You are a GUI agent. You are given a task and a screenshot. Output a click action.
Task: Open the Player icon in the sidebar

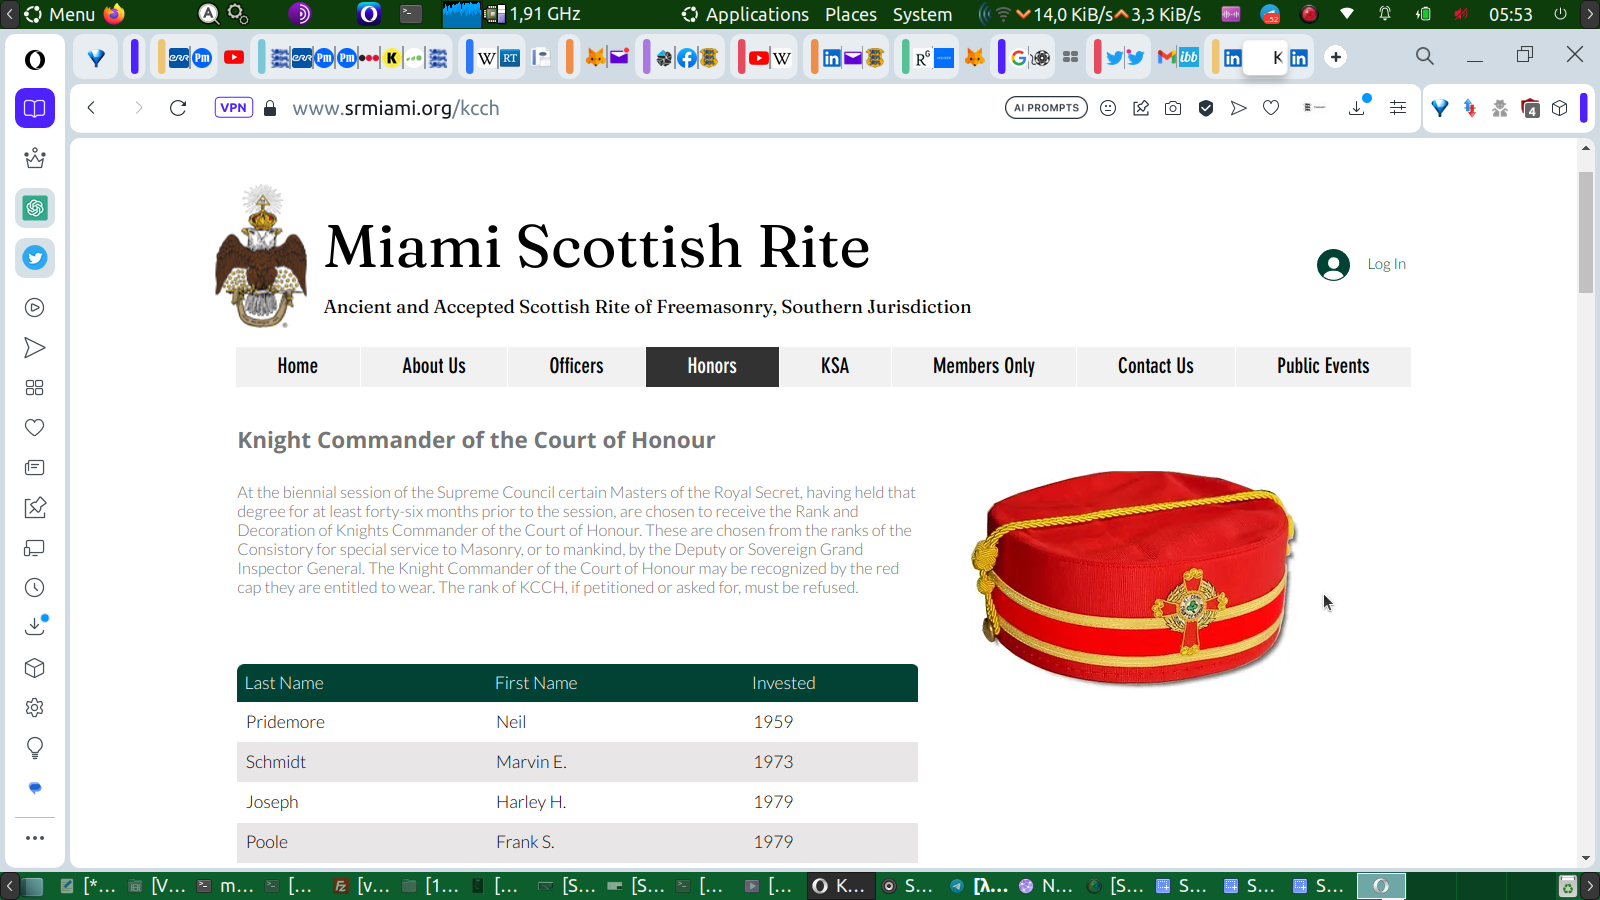[x=35, y=308]
